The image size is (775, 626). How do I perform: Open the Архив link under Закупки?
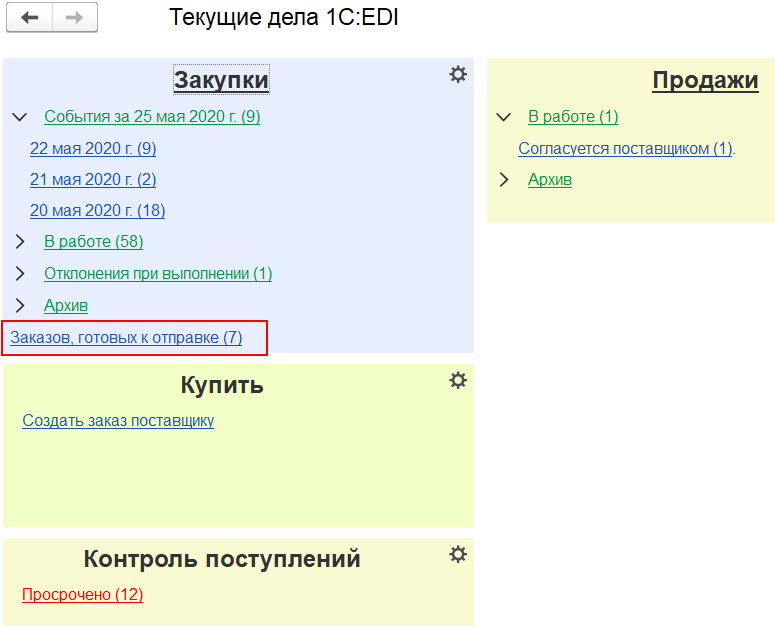click(66, 305)
